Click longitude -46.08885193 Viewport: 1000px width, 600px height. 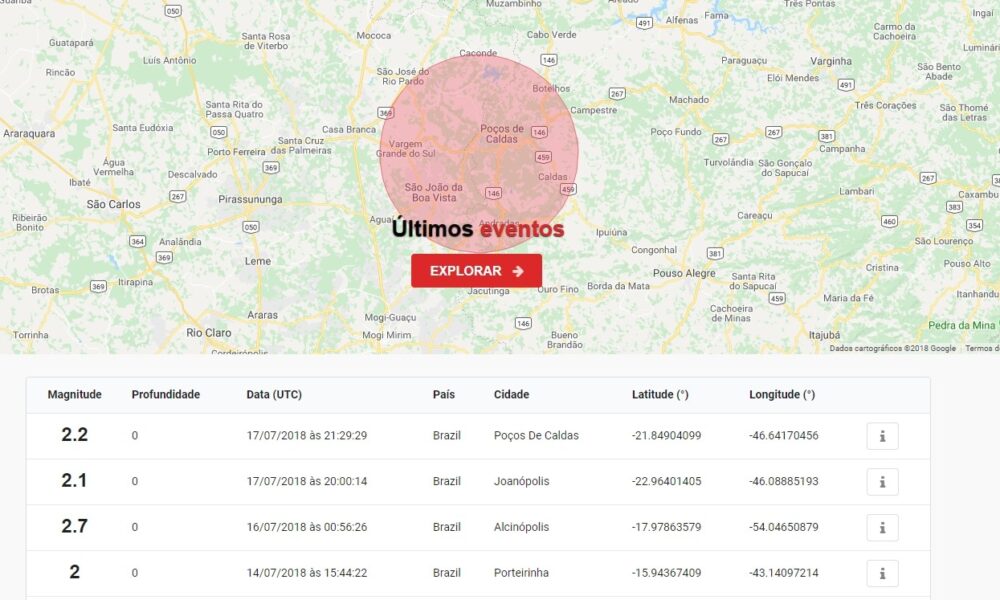click(784, 481)
